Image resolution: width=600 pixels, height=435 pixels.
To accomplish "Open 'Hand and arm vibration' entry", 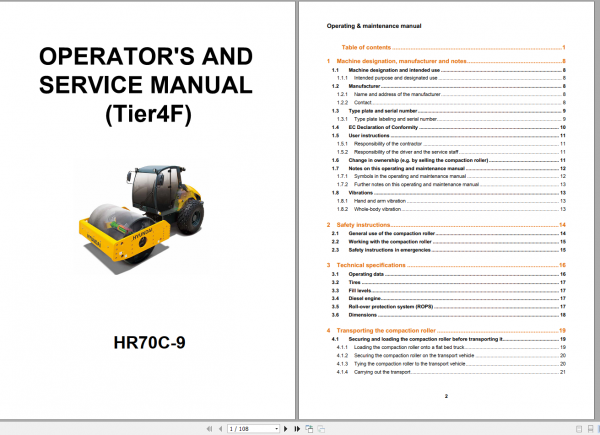I will pos(451,201).
